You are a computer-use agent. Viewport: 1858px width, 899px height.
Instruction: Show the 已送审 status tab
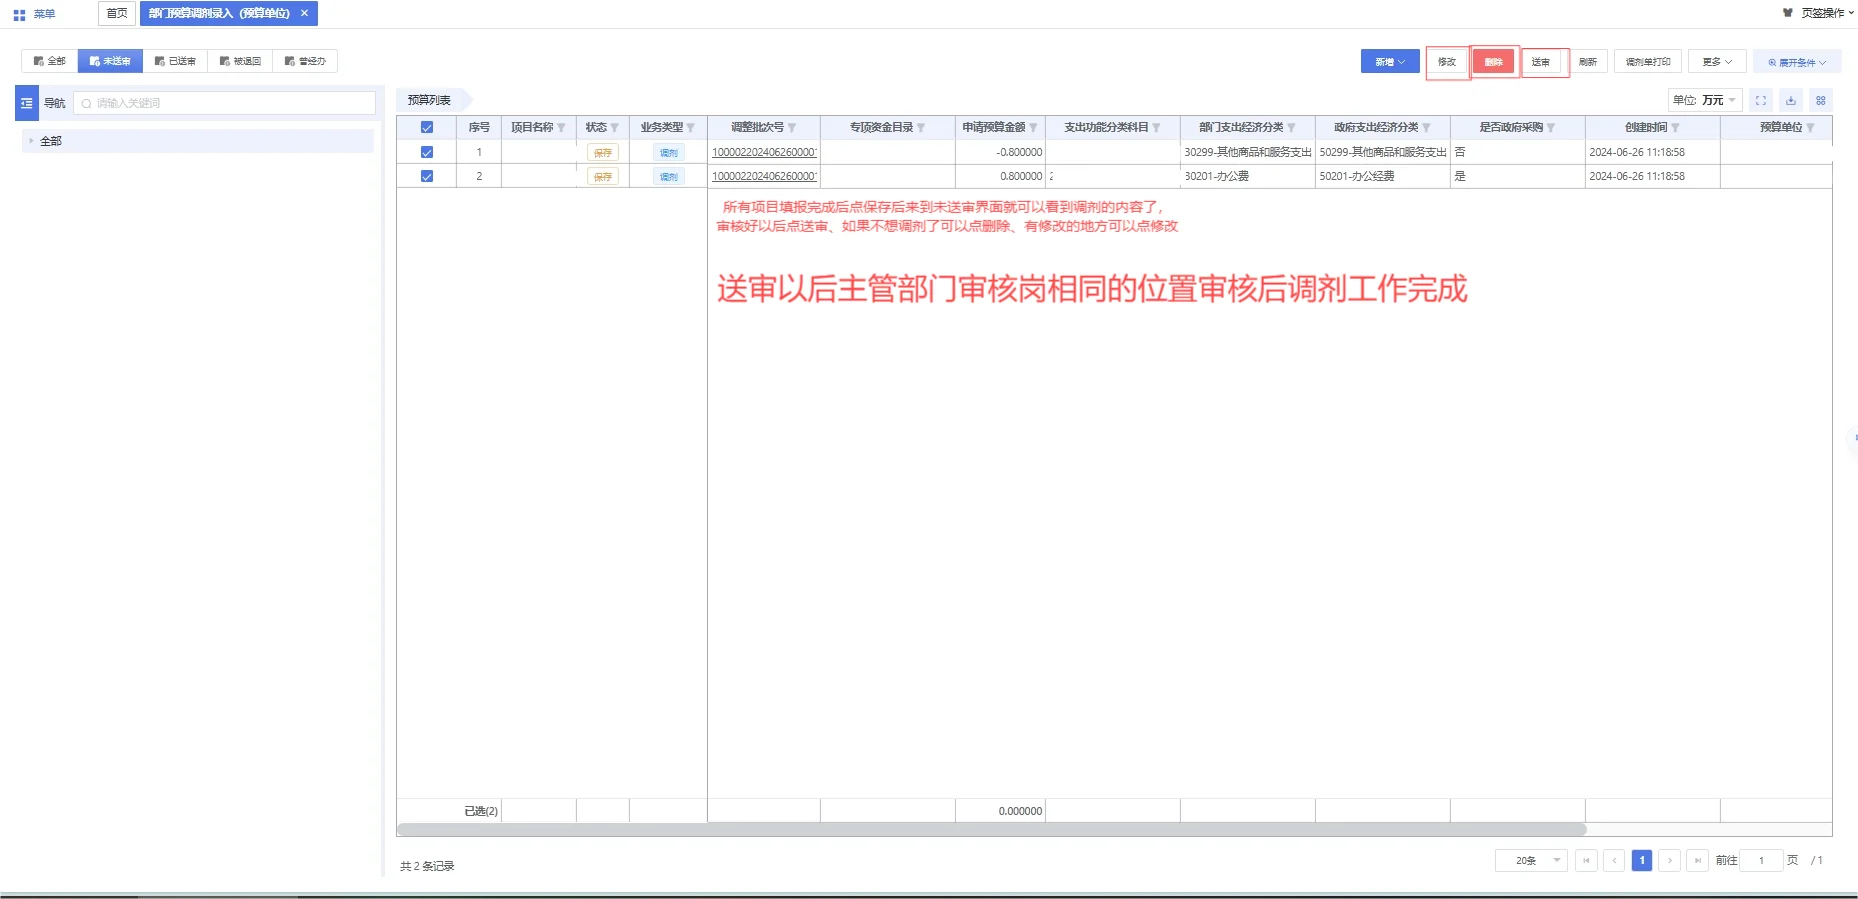point(175,61)
